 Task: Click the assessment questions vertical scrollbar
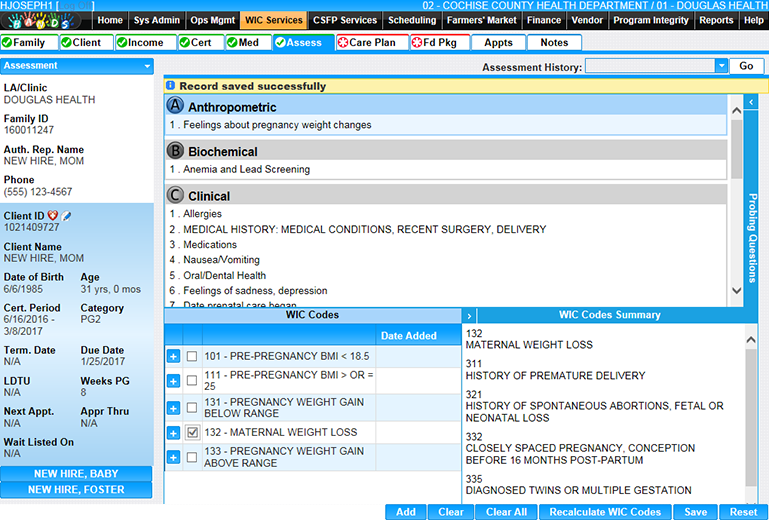737,200
